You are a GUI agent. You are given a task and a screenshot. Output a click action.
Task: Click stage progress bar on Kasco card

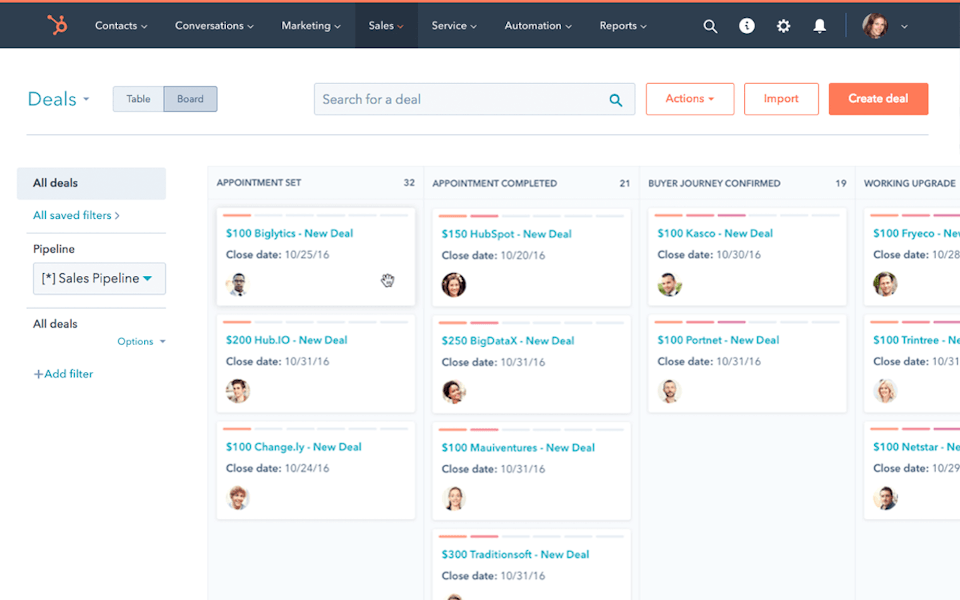coord(747,216)
